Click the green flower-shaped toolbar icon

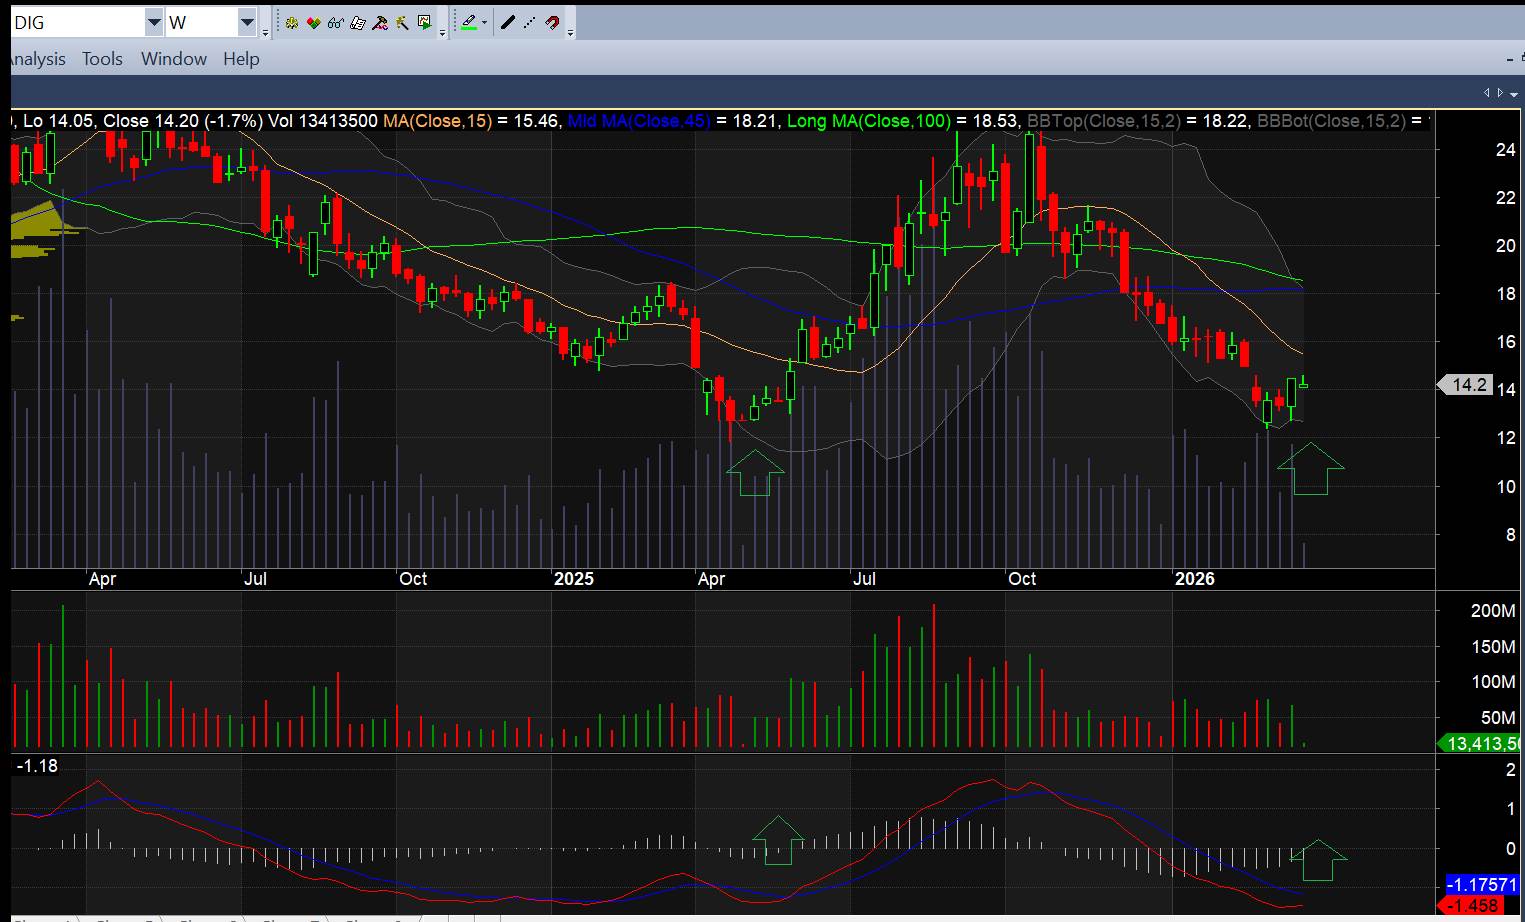coord(292,22)
